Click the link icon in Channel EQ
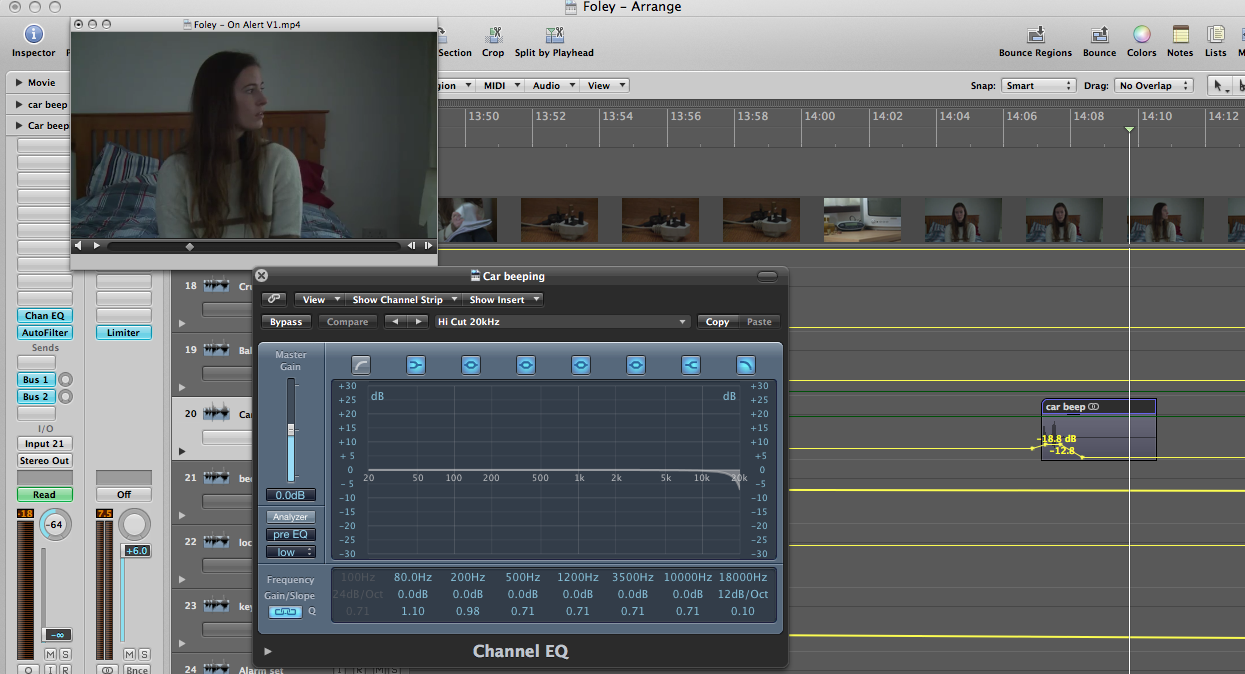The height and width of the screenshot is (674, 1245). 274,299
